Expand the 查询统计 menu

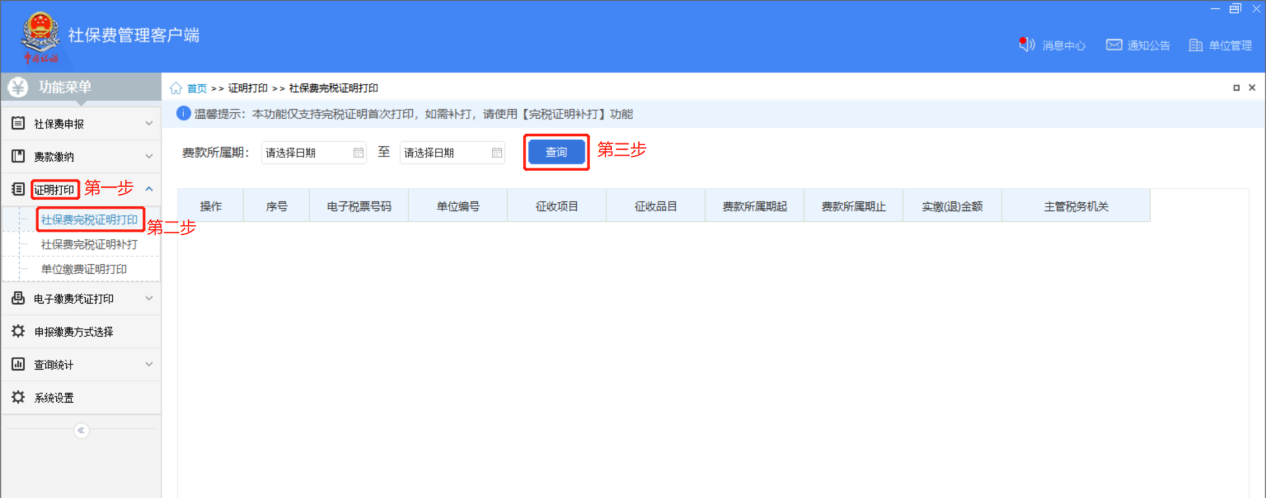tap(149, 365)
